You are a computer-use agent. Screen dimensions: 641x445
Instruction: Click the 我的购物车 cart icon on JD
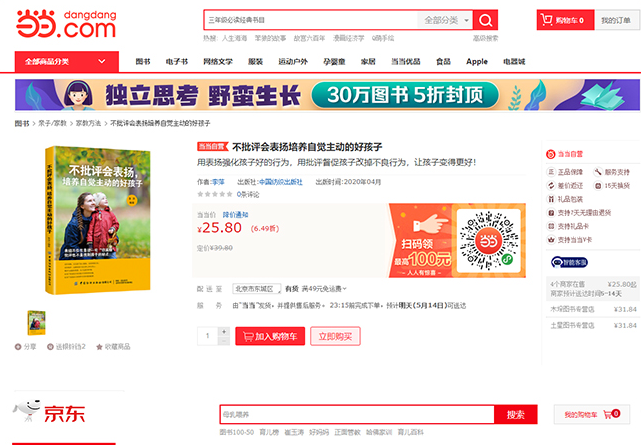pyautogui.click(x=612, y=414)
